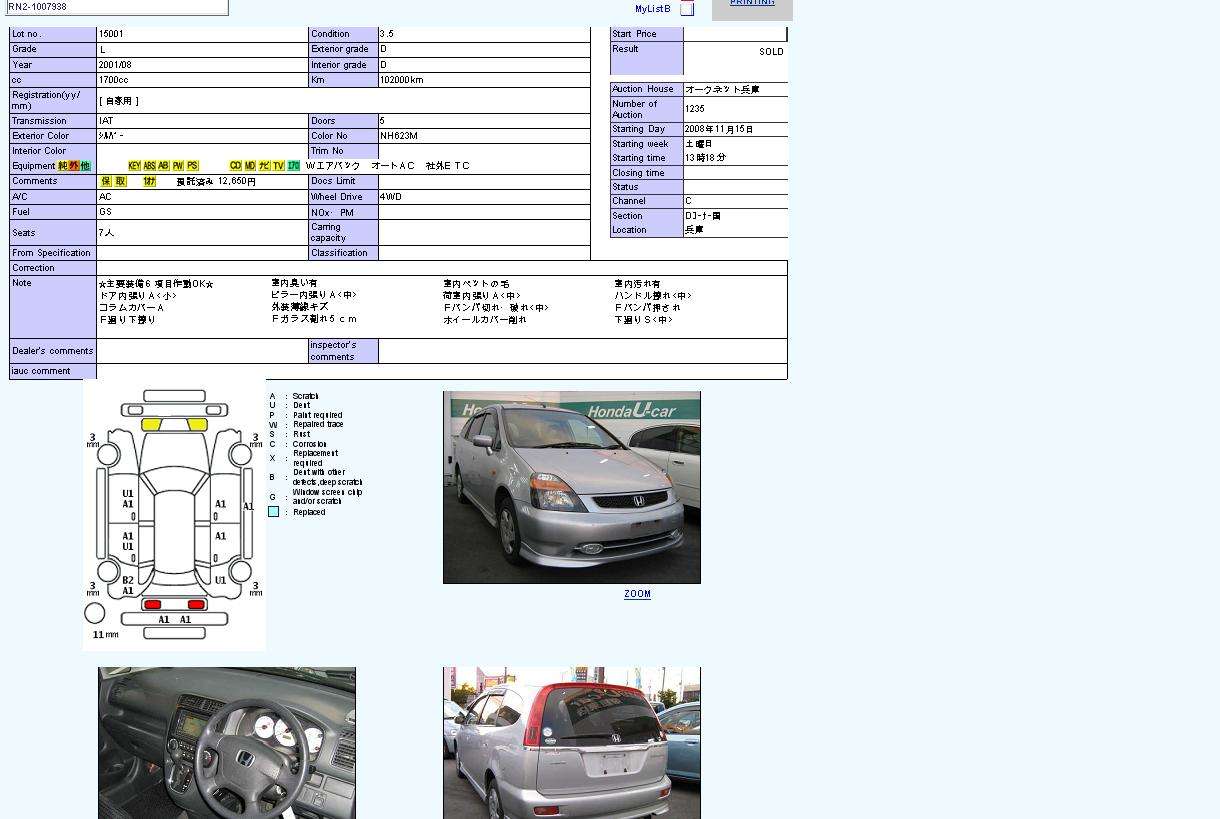Open the rear view car photo
The width and height of the screenshot is (1220, 819).
click(x=572, y=743)
